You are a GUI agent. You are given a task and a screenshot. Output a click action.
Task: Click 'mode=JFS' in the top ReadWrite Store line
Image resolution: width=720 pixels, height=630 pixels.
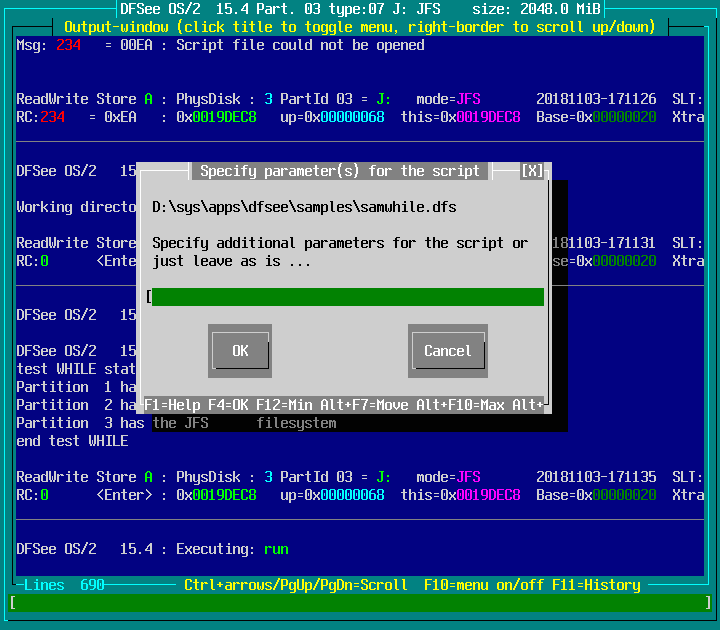448,99
